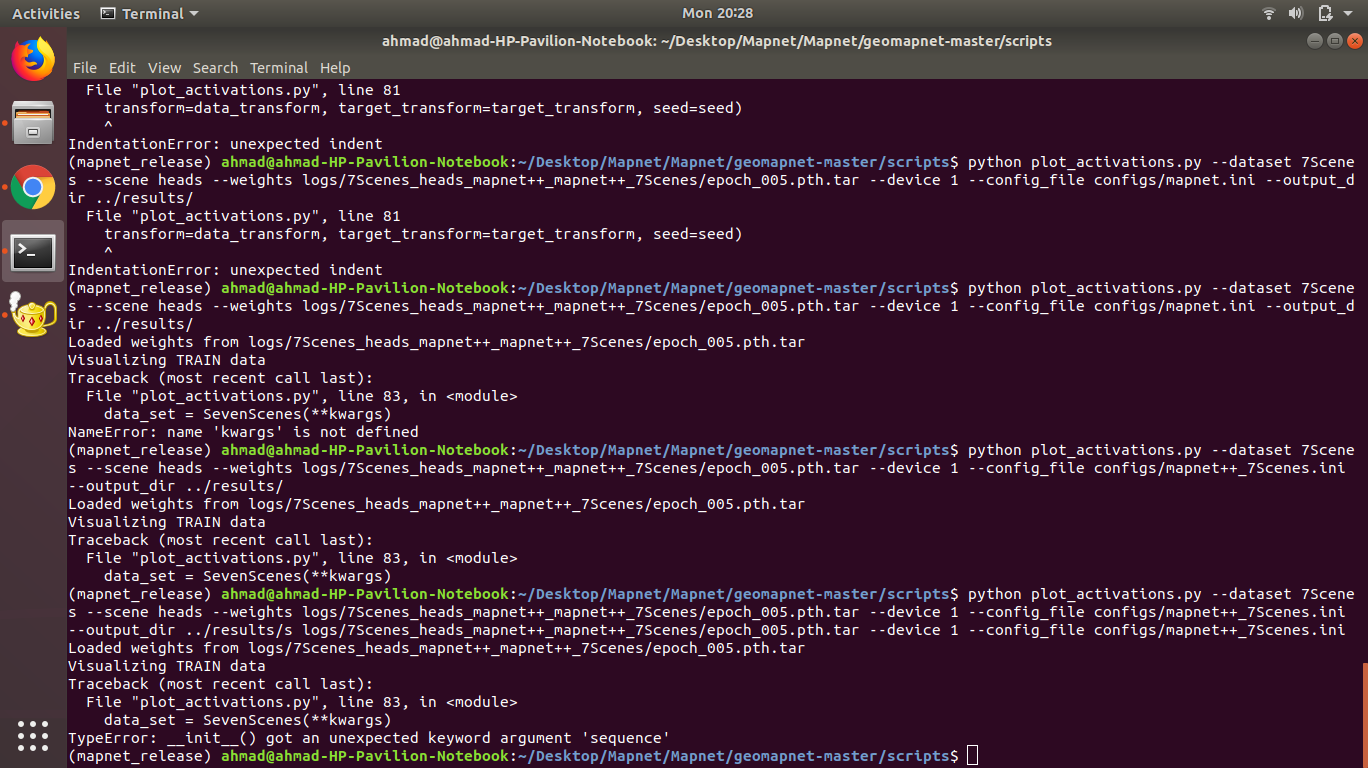This screenshot has height=768, width=1368.
Task: Click the Show Applications grid icon
Action: click(x=33, y=736)
